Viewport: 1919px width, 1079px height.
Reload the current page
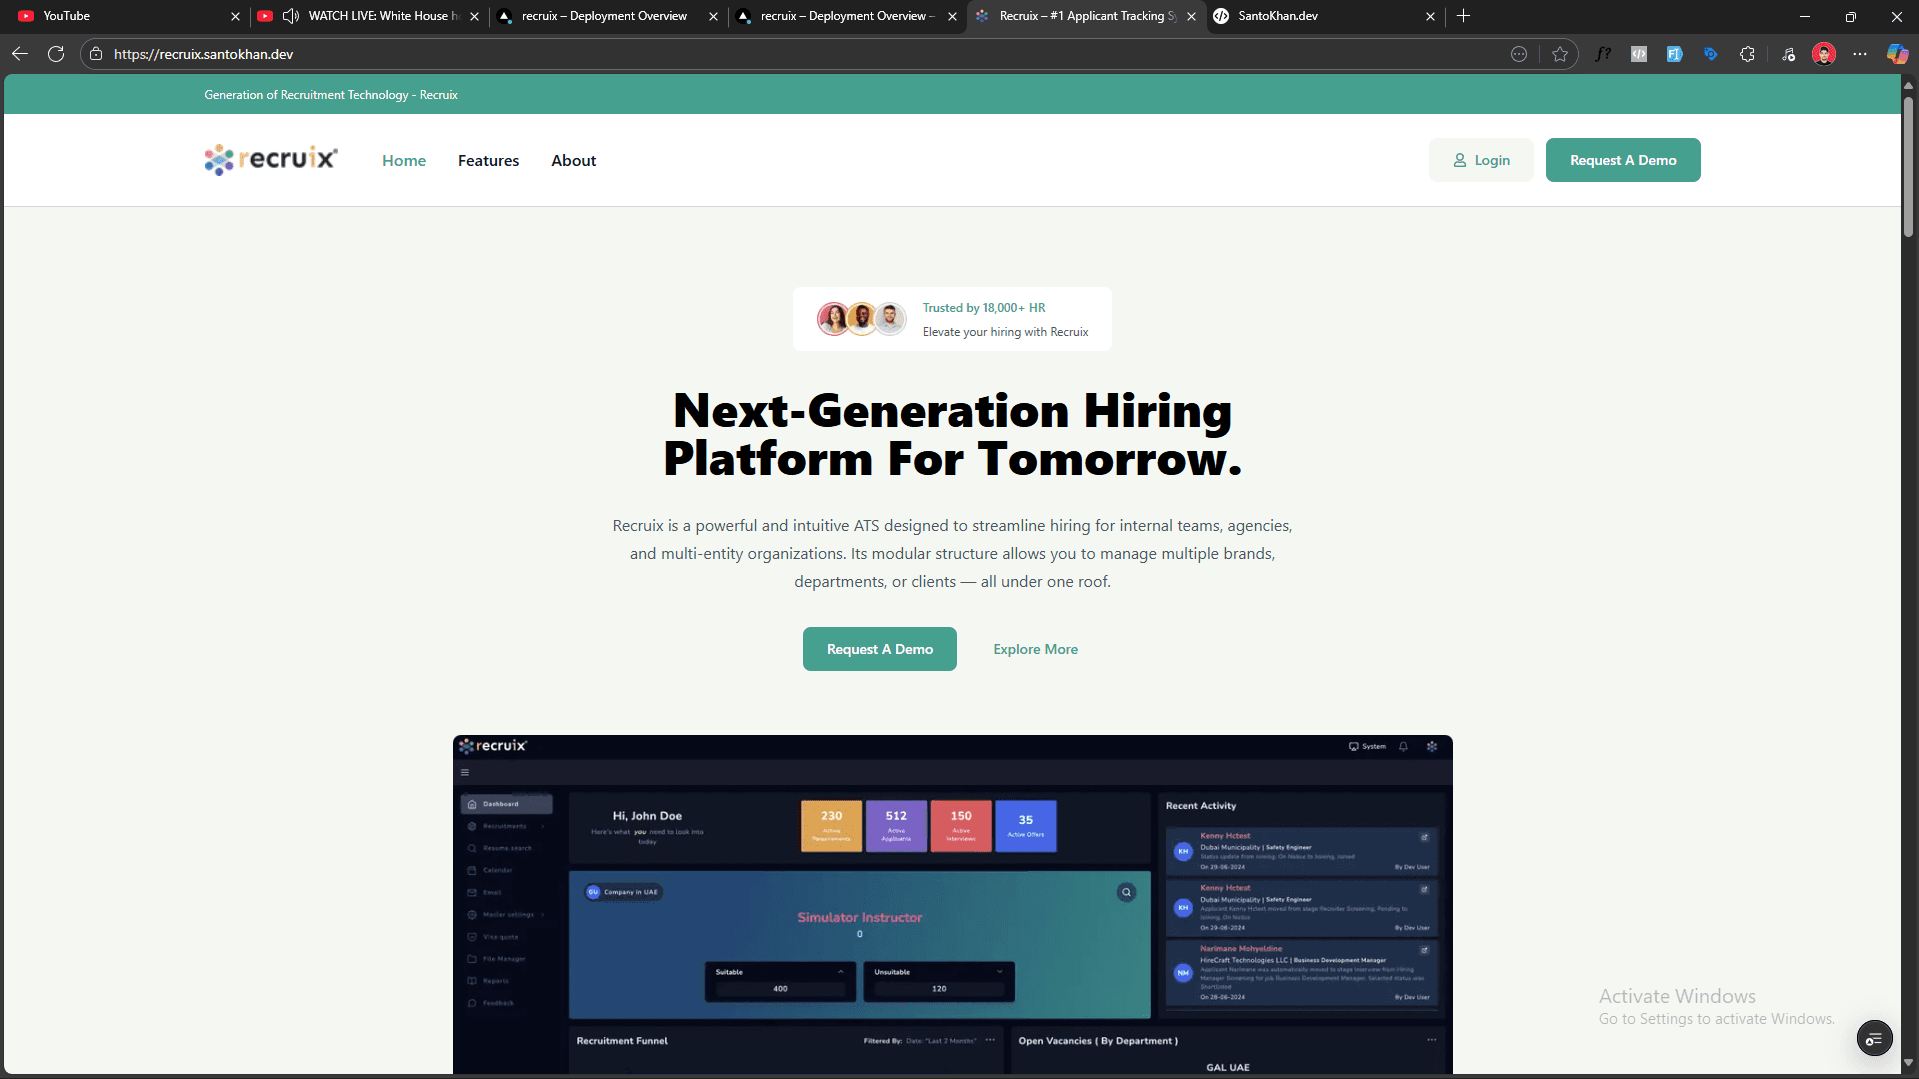click(x=56, y=54)
